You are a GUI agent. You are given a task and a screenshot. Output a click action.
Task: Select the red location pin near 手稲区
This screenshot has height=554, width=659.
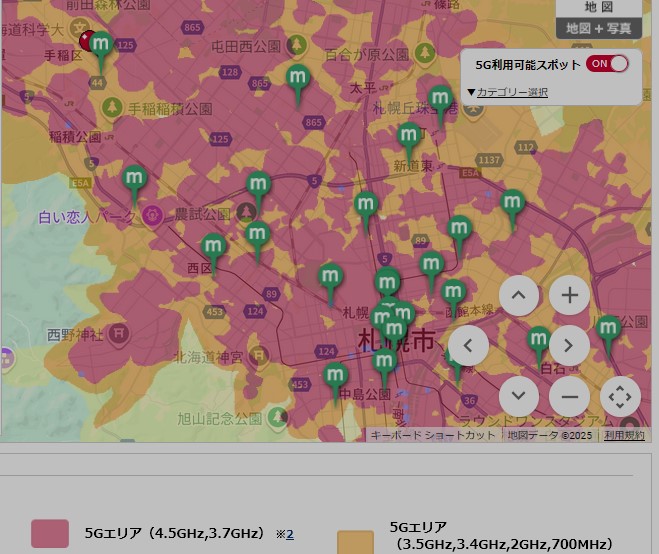click(x=87, y=41)
